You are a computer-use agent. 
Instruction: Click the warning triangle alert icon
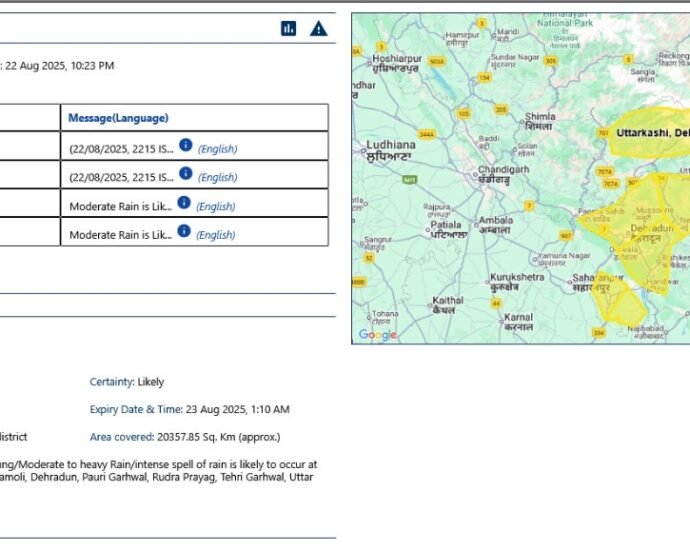click(318, 28)
